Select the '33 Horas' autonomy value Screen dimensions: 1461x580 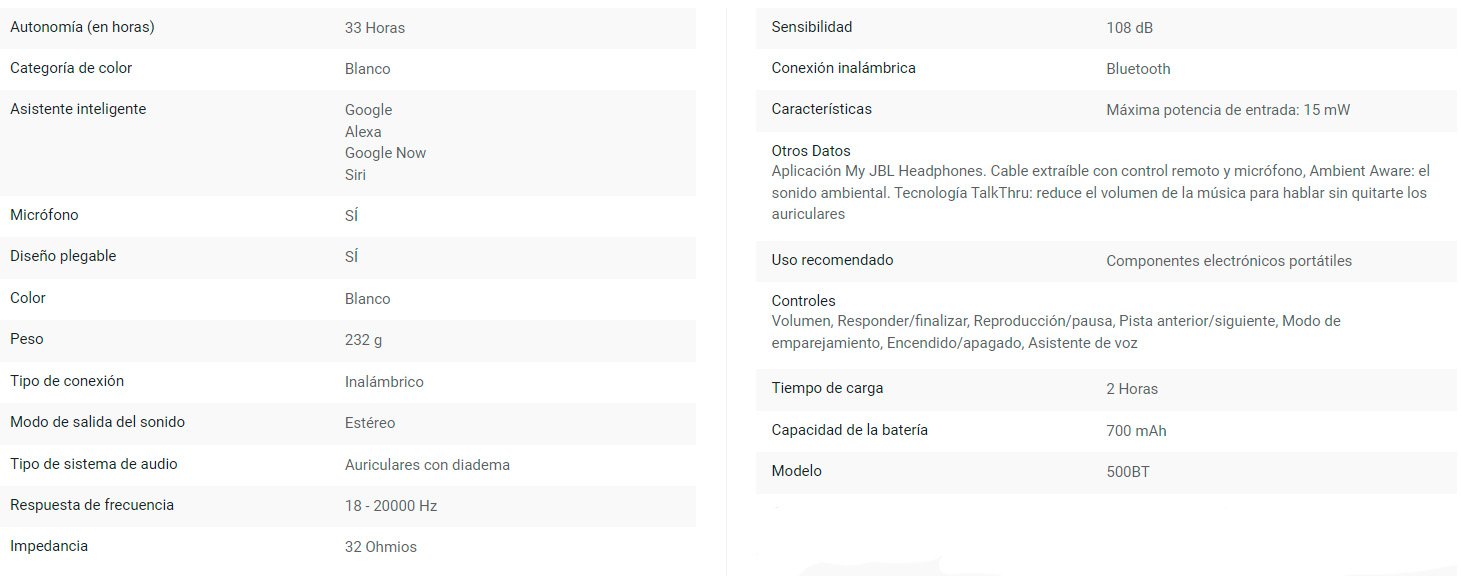375,28
